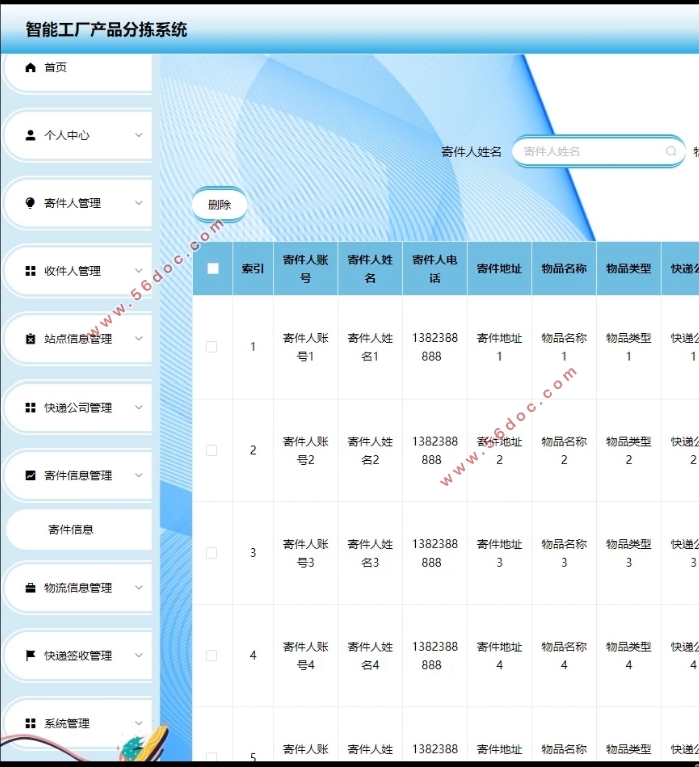Image resolution: width=699 pixels, height=767 pixels.
Task: Focus the 寄件人姓名 search input
Action: (x=590, y=151)
